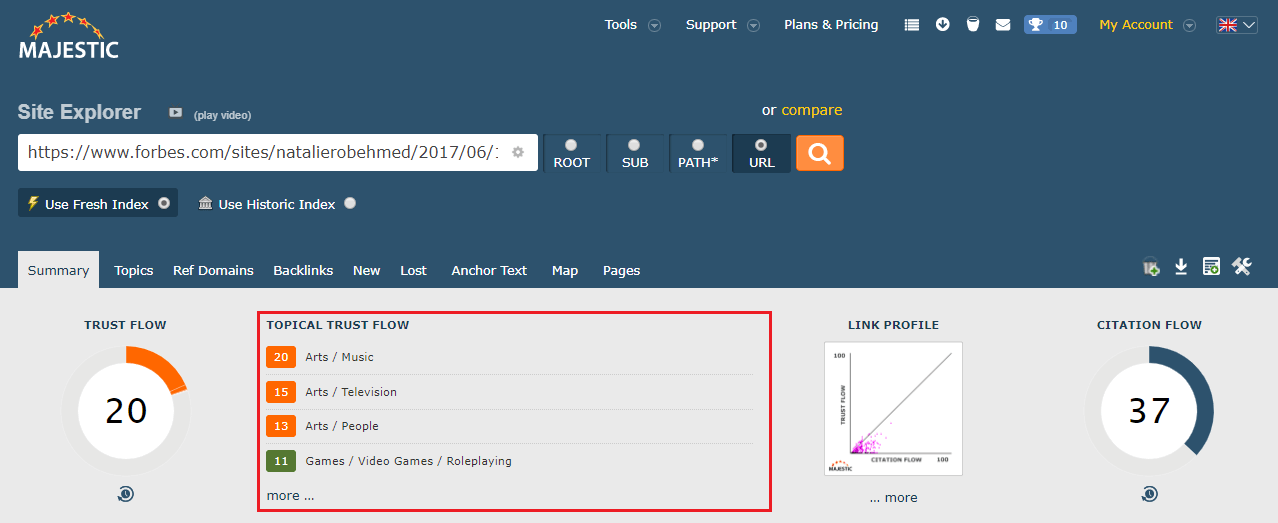Click the Arts / People topic
Image resolution: width=1278 pixels, height=523 pixels.
[x=342, y=426]
